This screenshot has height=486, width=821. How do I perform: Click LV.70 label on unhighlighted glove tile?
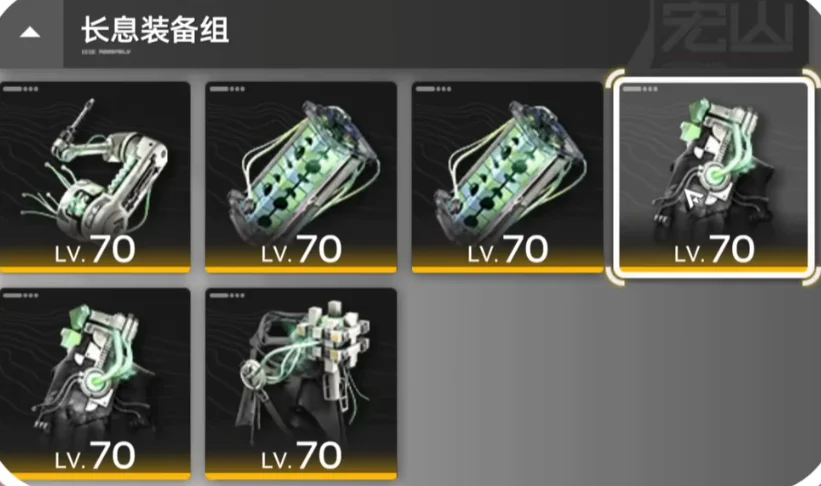pos(95,456)
